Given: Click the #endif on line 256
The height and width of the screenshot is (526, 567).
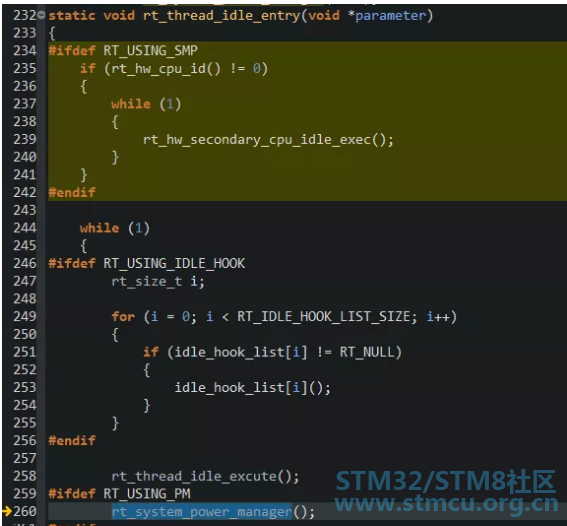Looking at the screenshot, I should pos(72,441).
